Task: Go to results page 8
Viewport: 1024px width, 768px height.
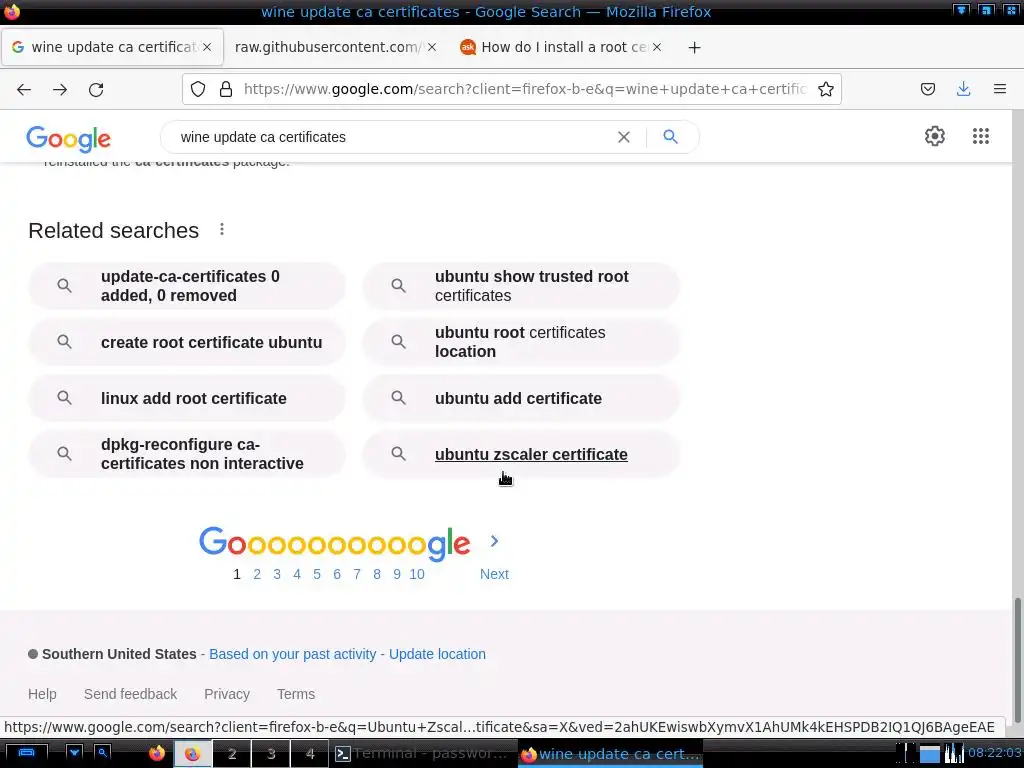Action: coord(377,574)
